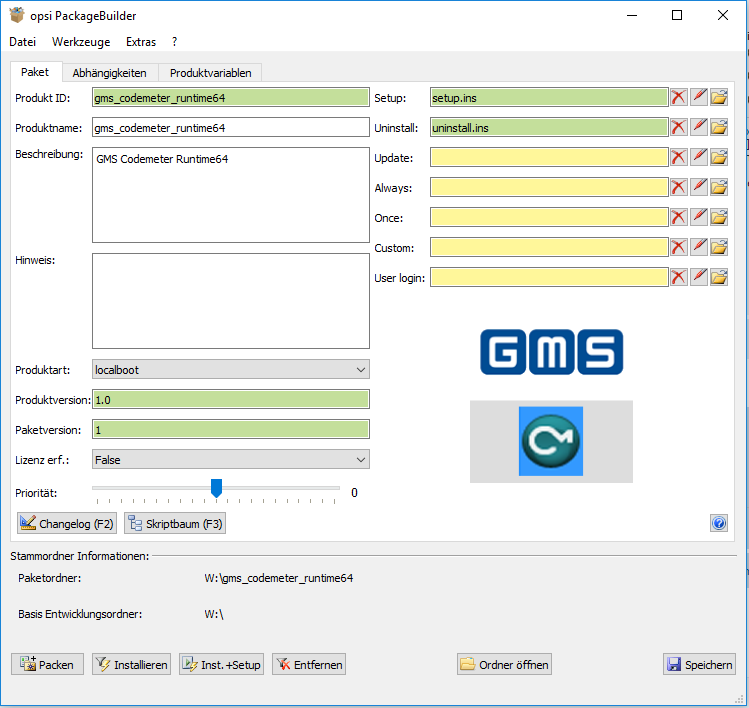Image resolution: width=749 pixels, height=708 pixels.
Task: Clear the User login script with red X
Action: 678,278
